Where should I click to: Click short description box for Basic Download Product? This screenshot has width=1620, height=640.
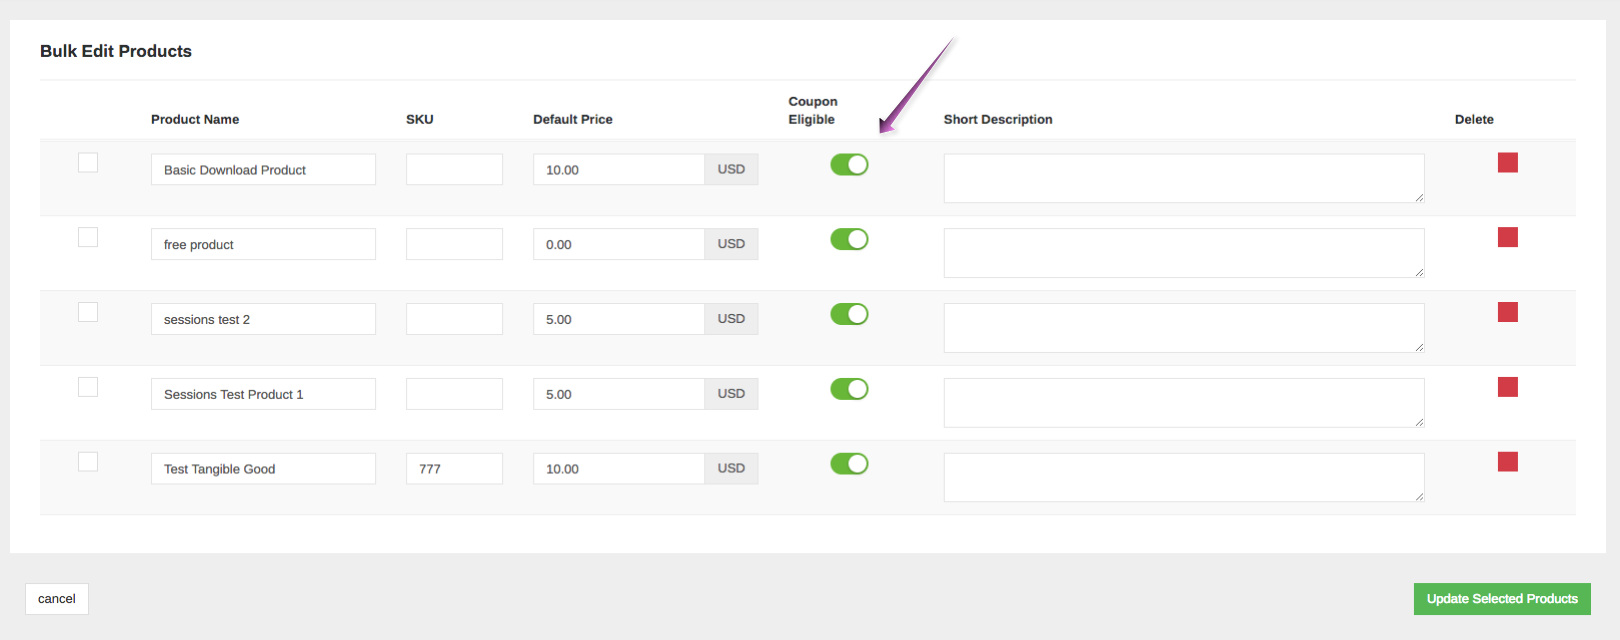(x=1184, y=178)
